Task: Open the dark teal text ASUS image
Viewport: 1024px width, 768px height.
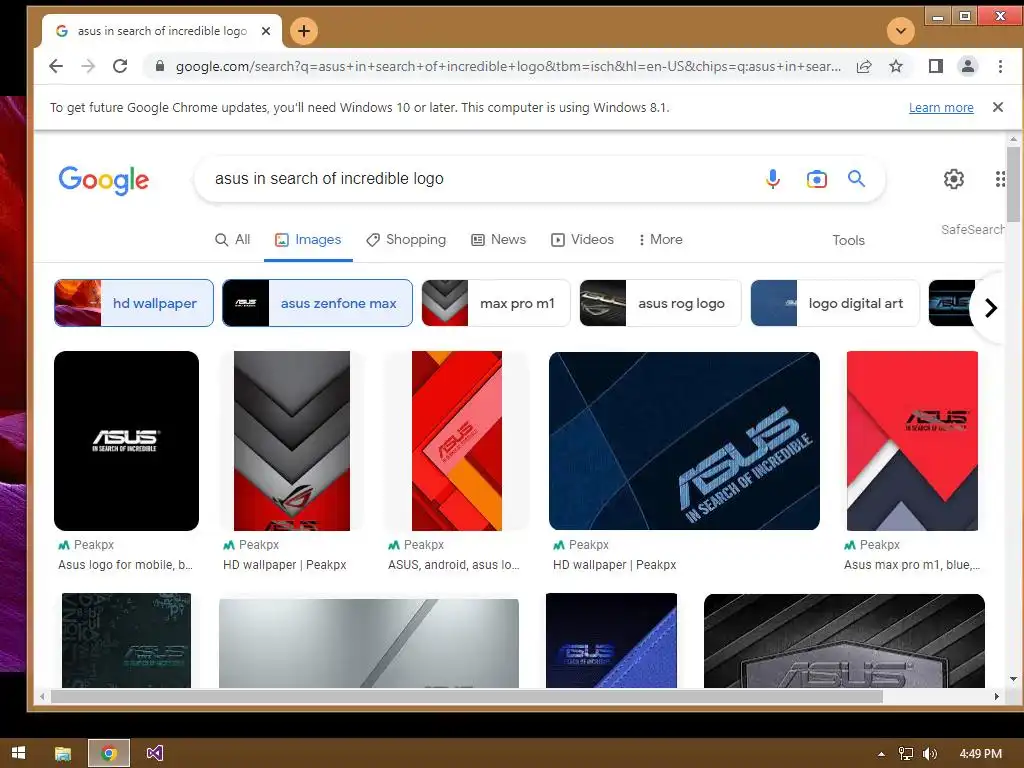Action: (127, 640)
